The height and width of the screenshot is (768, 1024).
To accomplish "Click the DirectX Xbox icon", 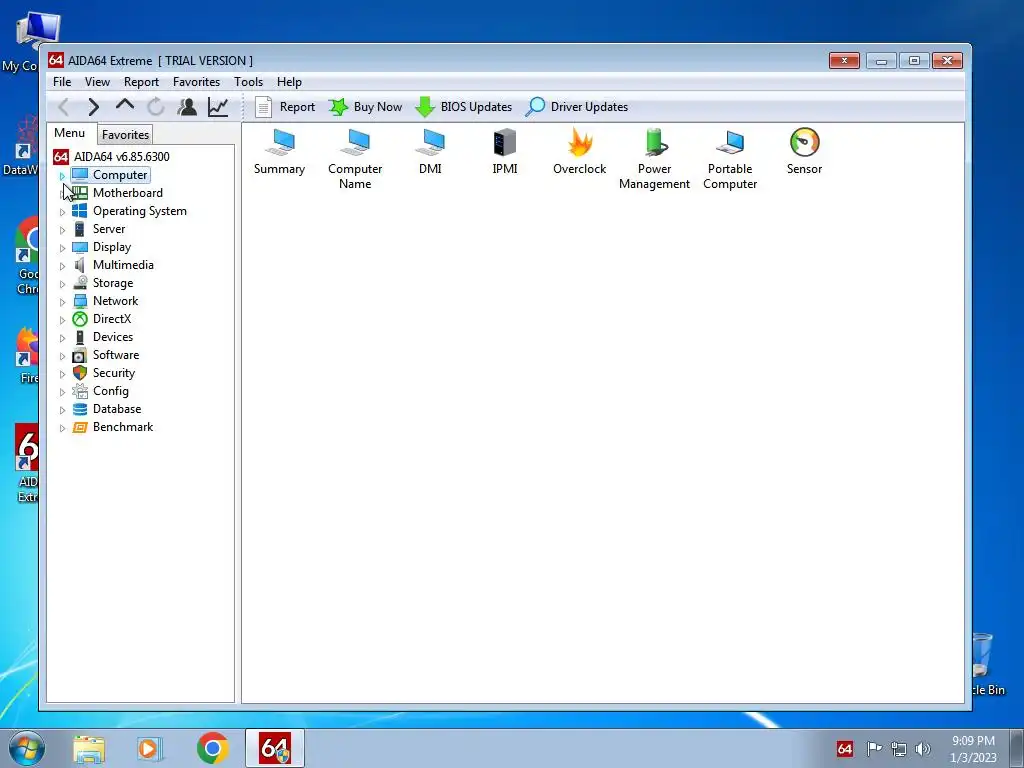I will click(80, 319).
